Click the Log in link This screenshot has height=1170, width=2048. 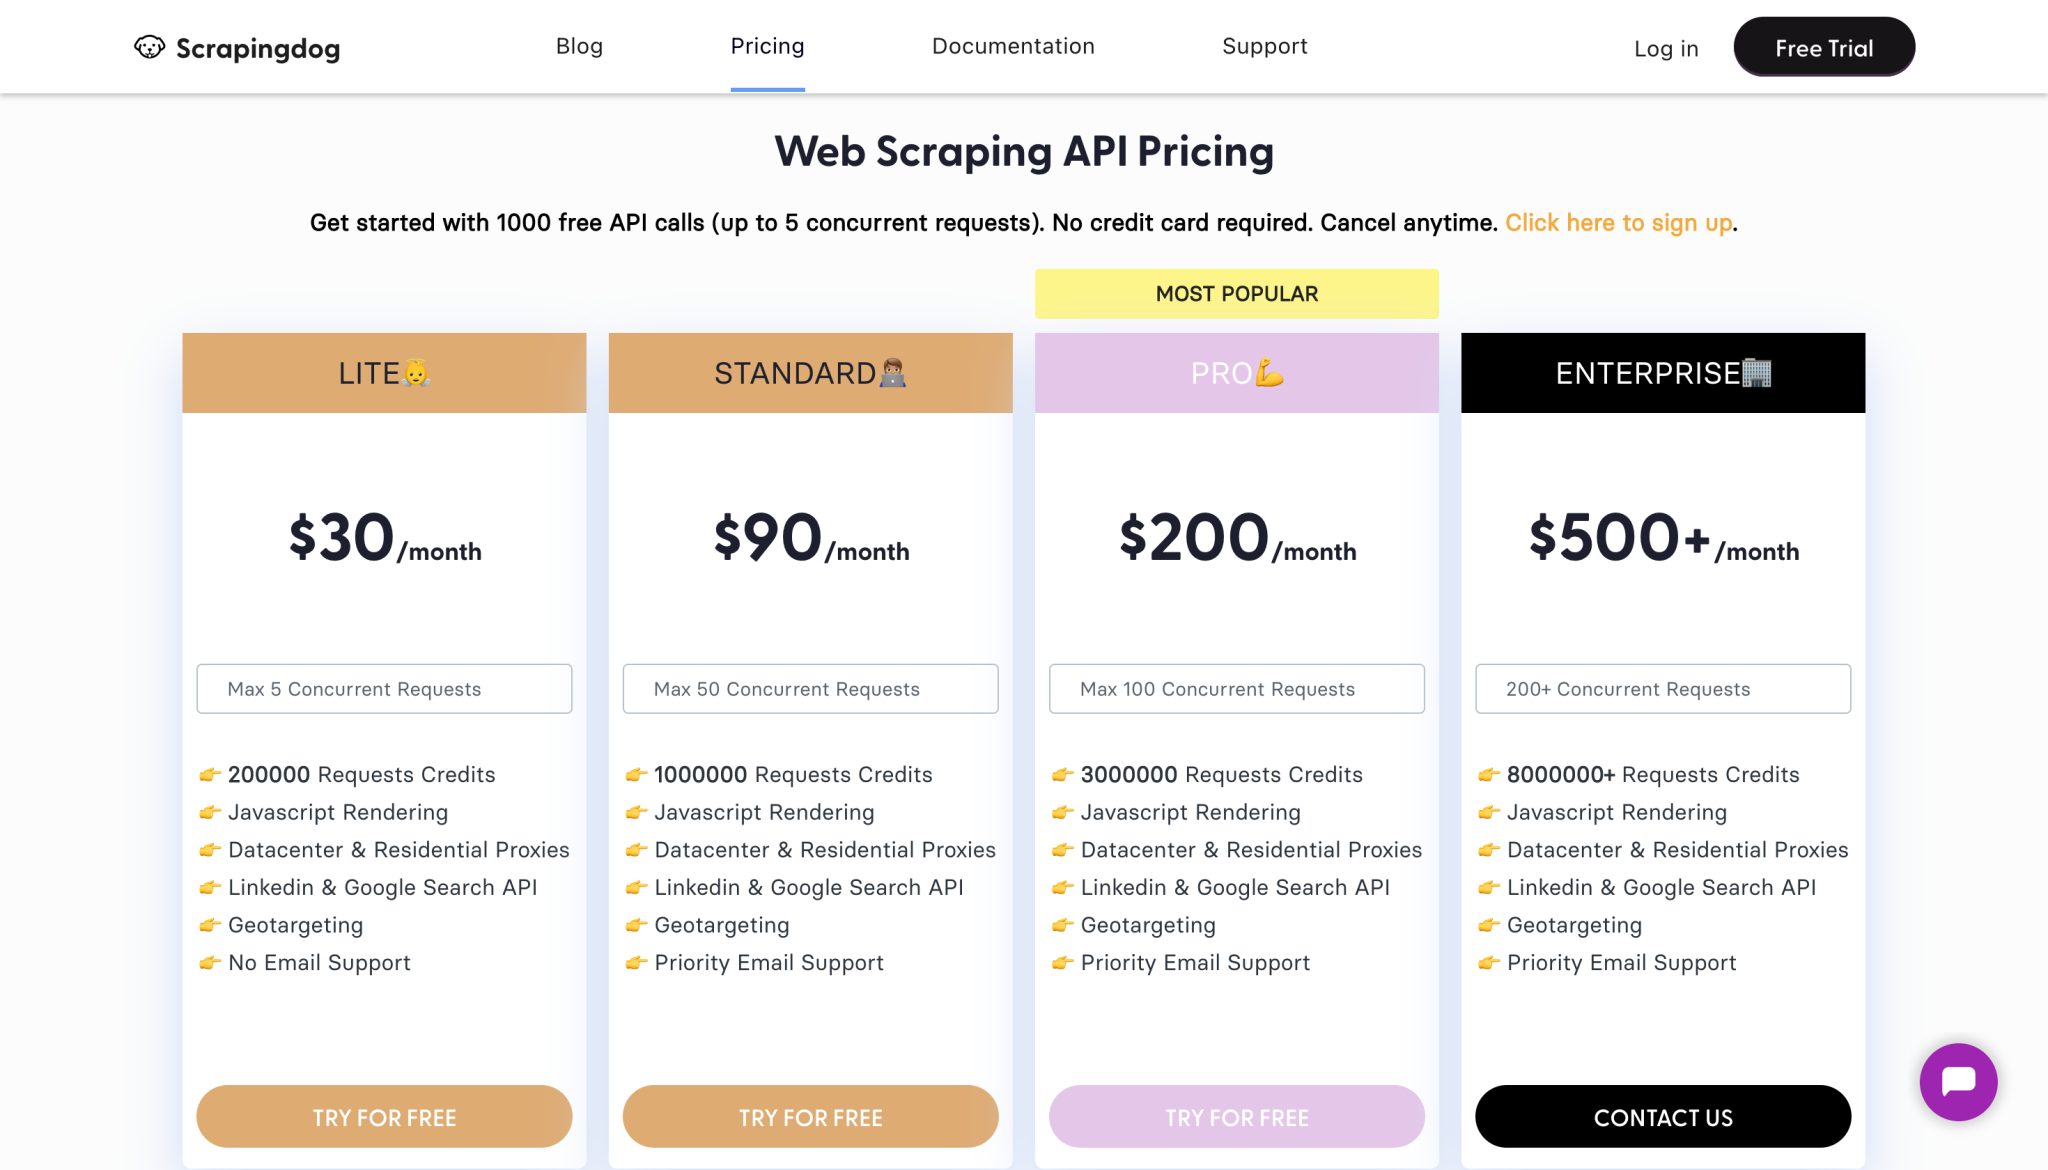tap(1665, 48)
